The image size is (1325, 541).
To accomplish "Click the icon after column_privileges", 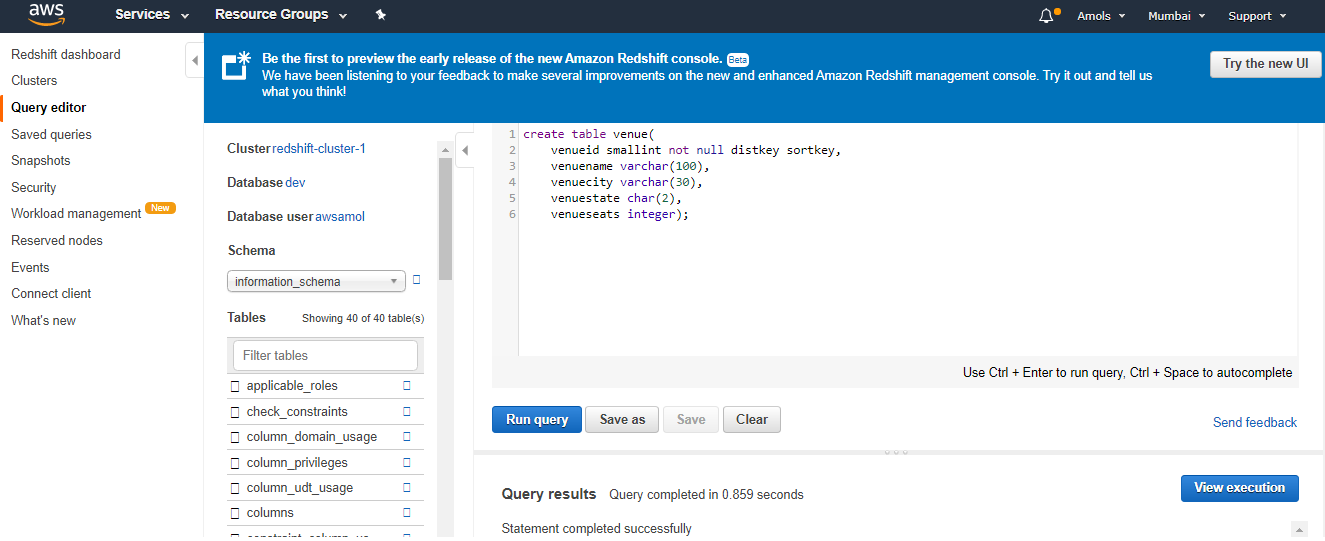I will pos(407,462).
